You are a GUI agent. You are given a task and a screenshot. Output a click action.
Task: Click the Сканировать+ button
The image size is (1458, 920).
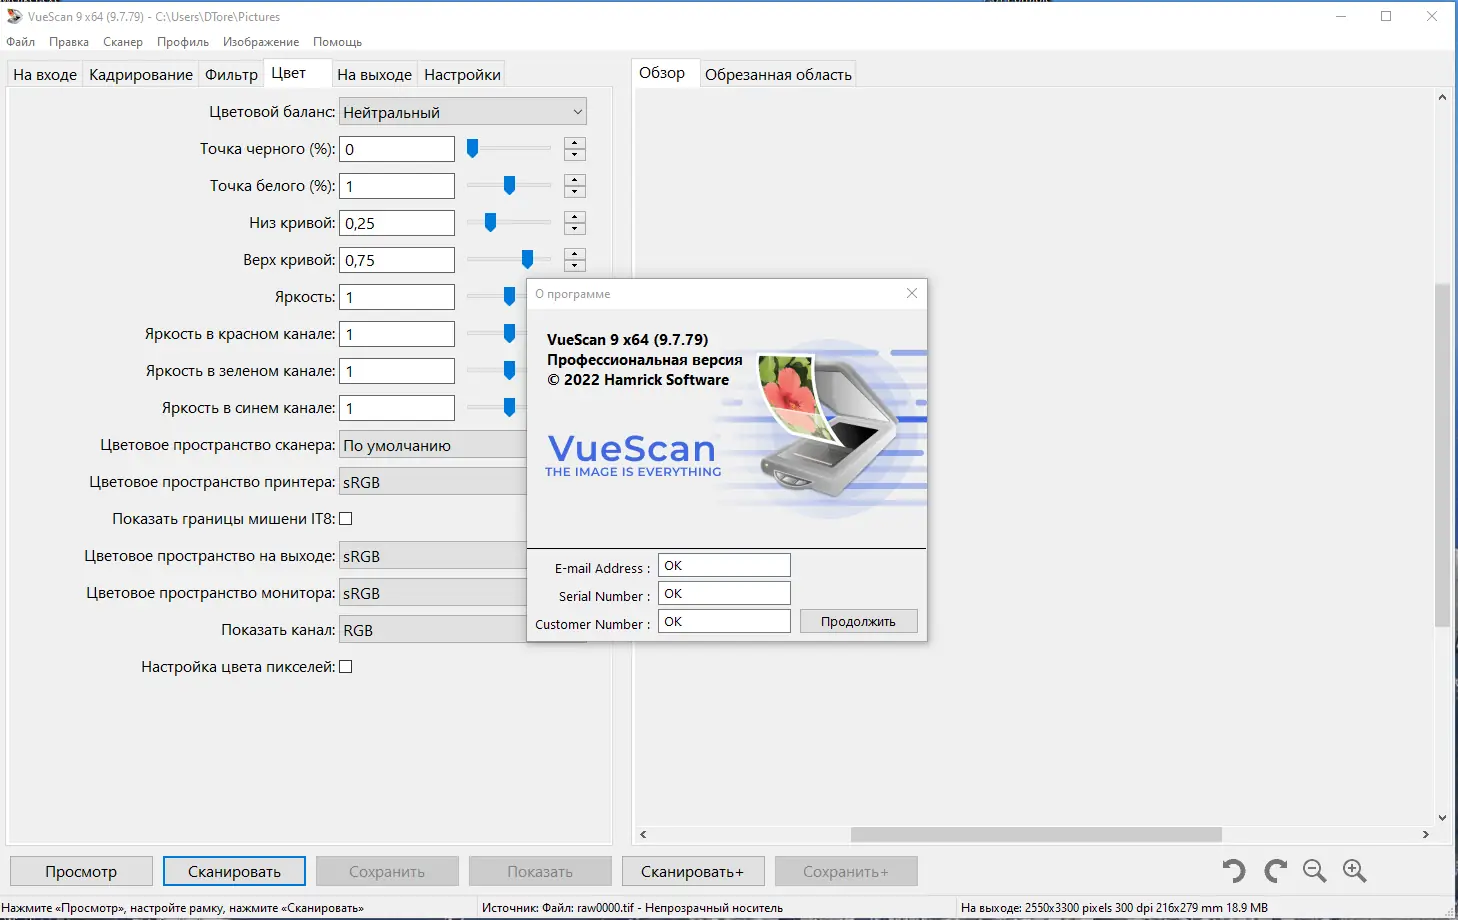point(693,870)
